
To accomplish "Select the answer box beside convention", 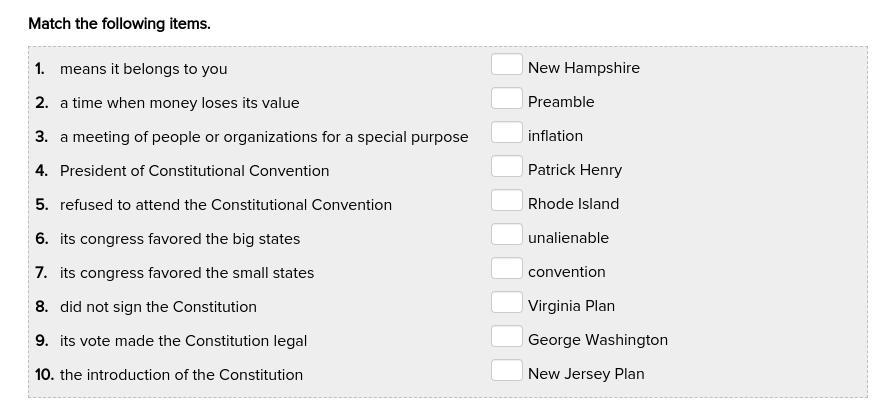I will (x=506, y=269).
